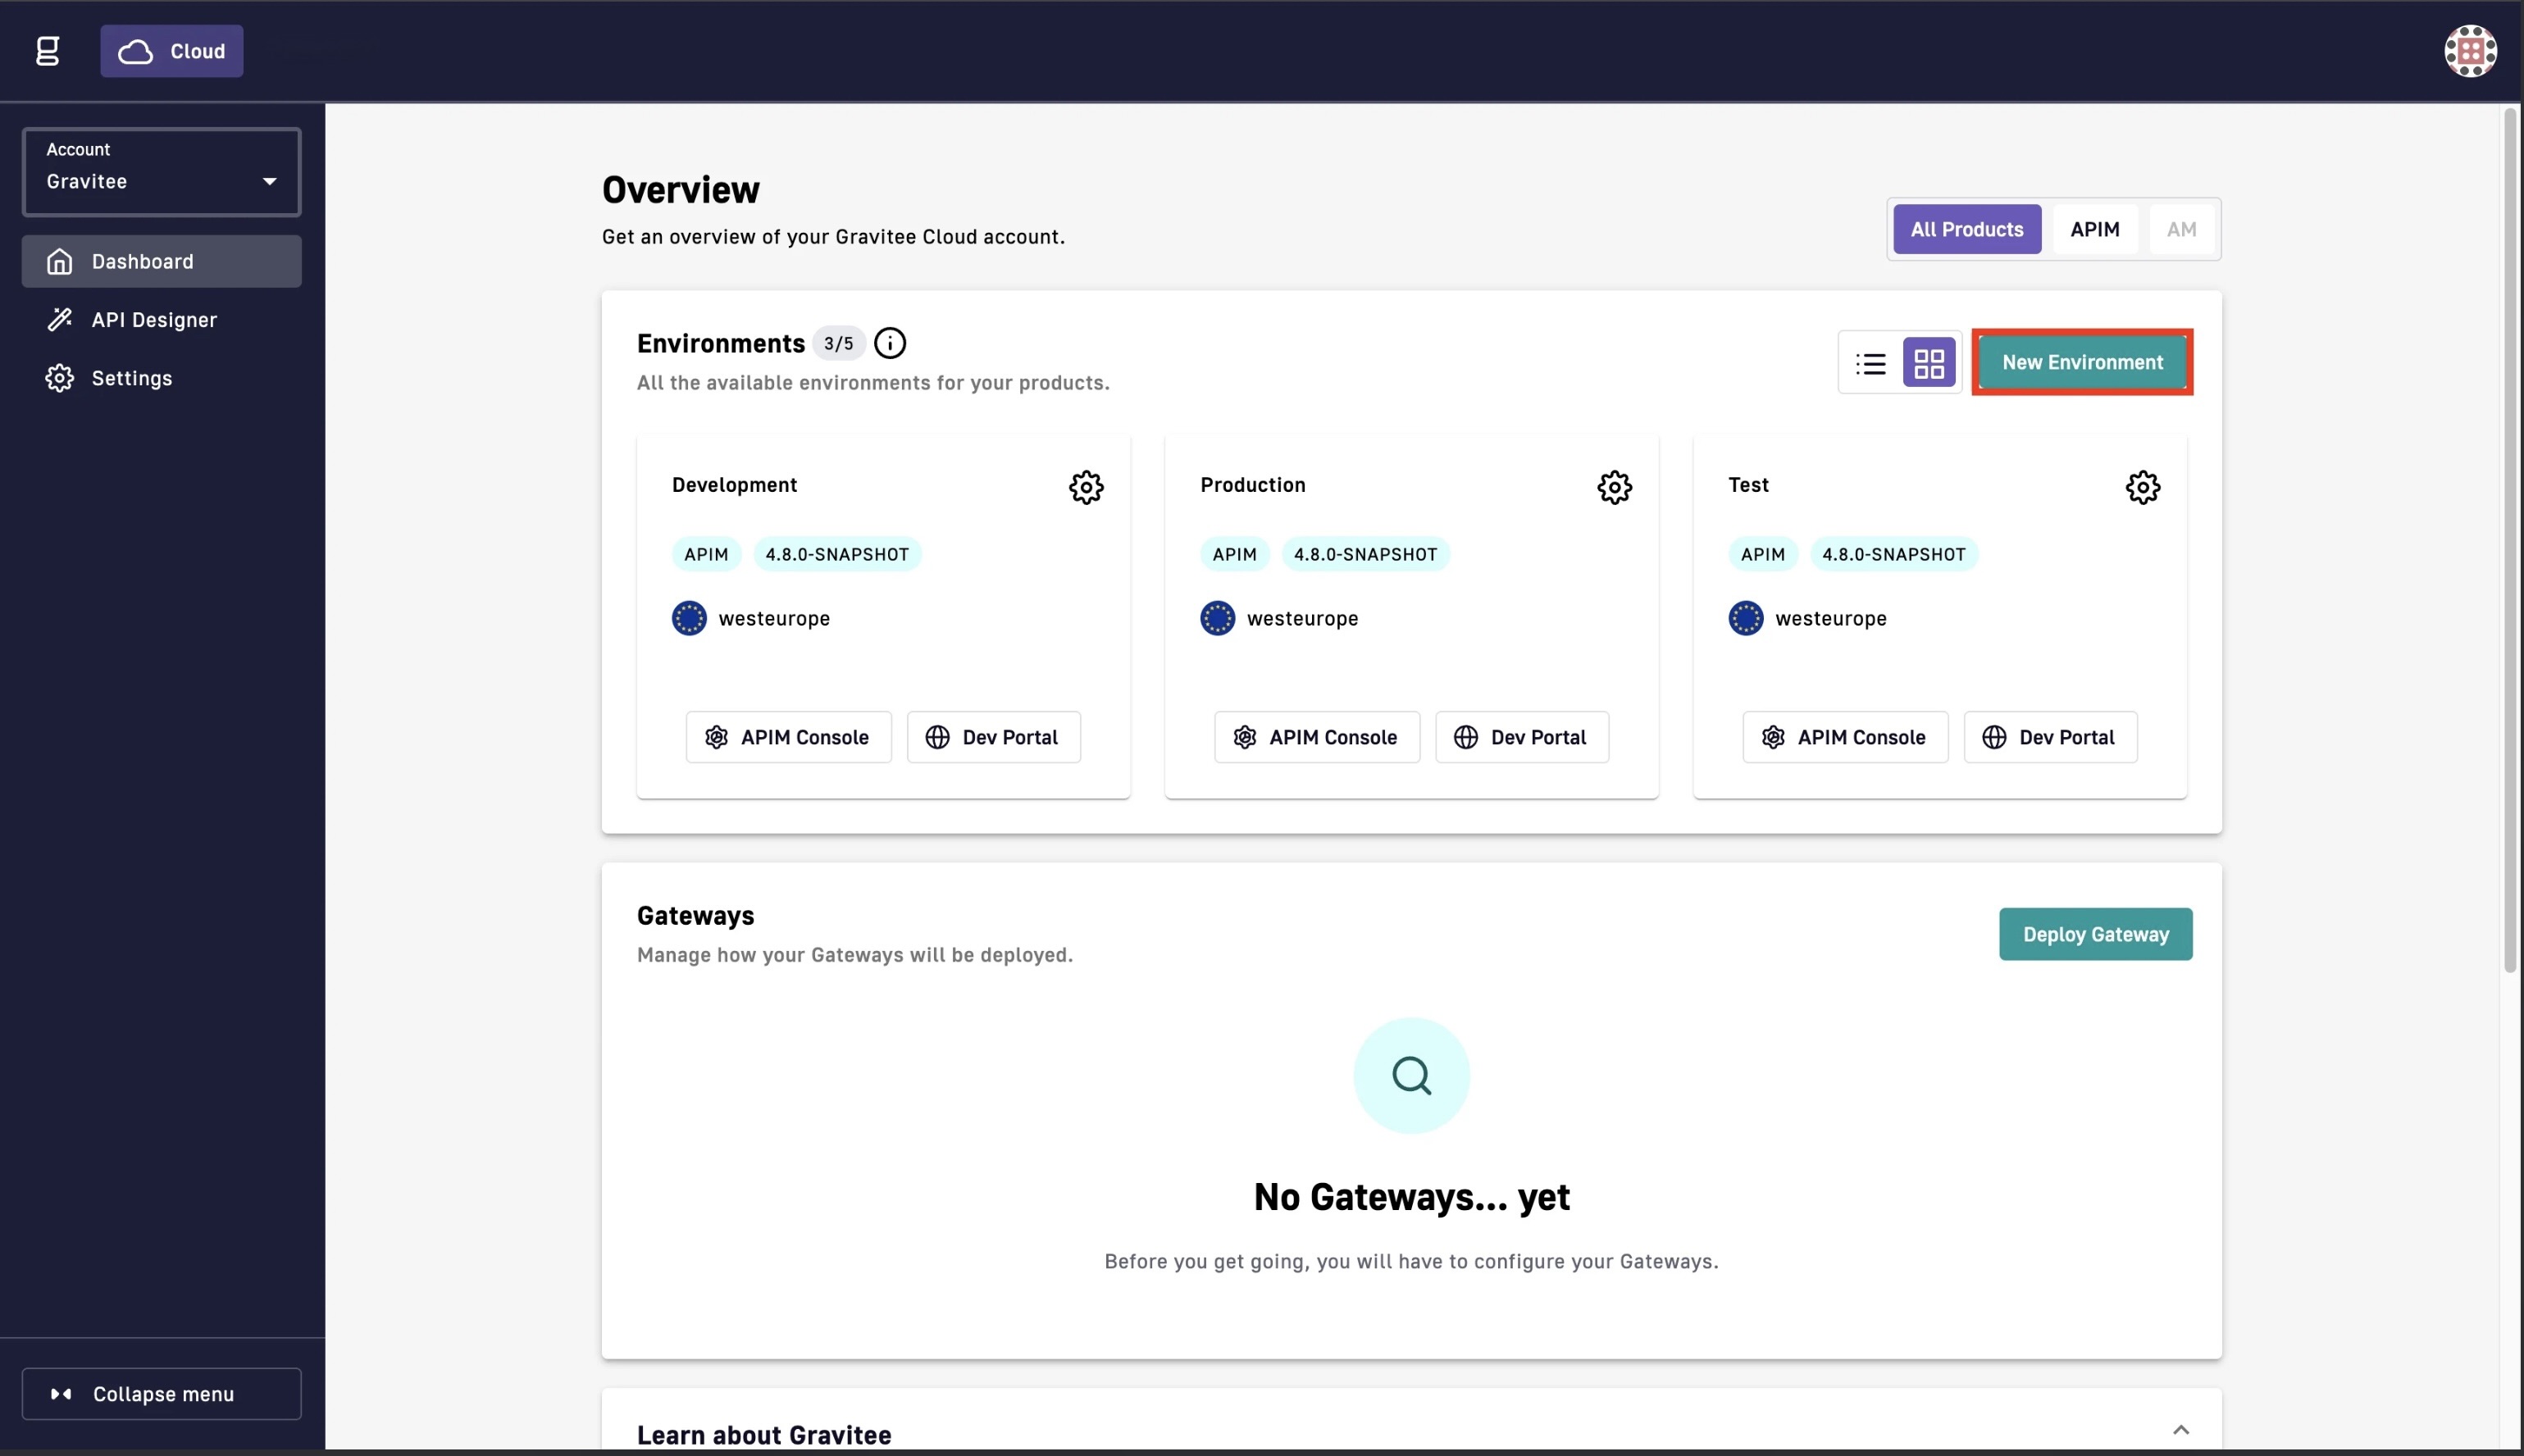2524x1456 pixels.
Task: Click the New Environment button
Action: pos(2081,363)
